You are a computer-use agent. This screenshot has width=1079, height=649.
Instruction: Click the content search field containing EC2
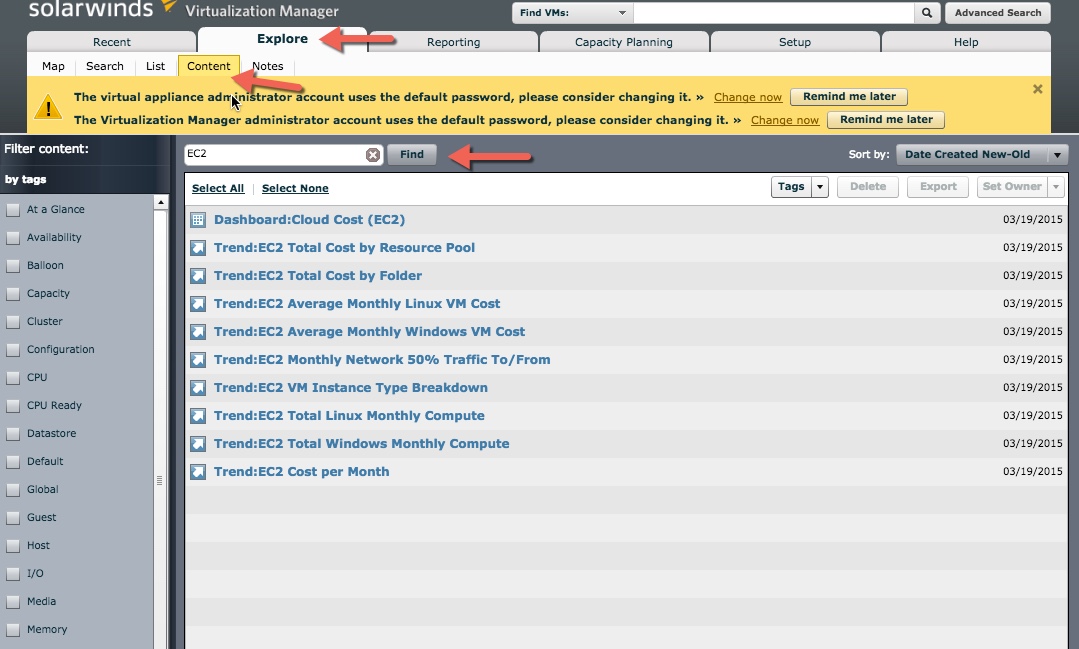[x=275, y=154]
